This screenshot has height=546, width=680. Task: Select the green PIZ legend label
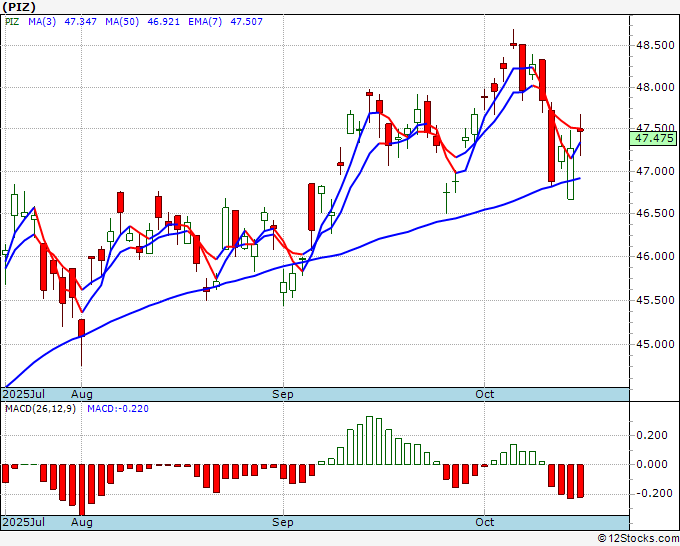click(x=12, y=22)
